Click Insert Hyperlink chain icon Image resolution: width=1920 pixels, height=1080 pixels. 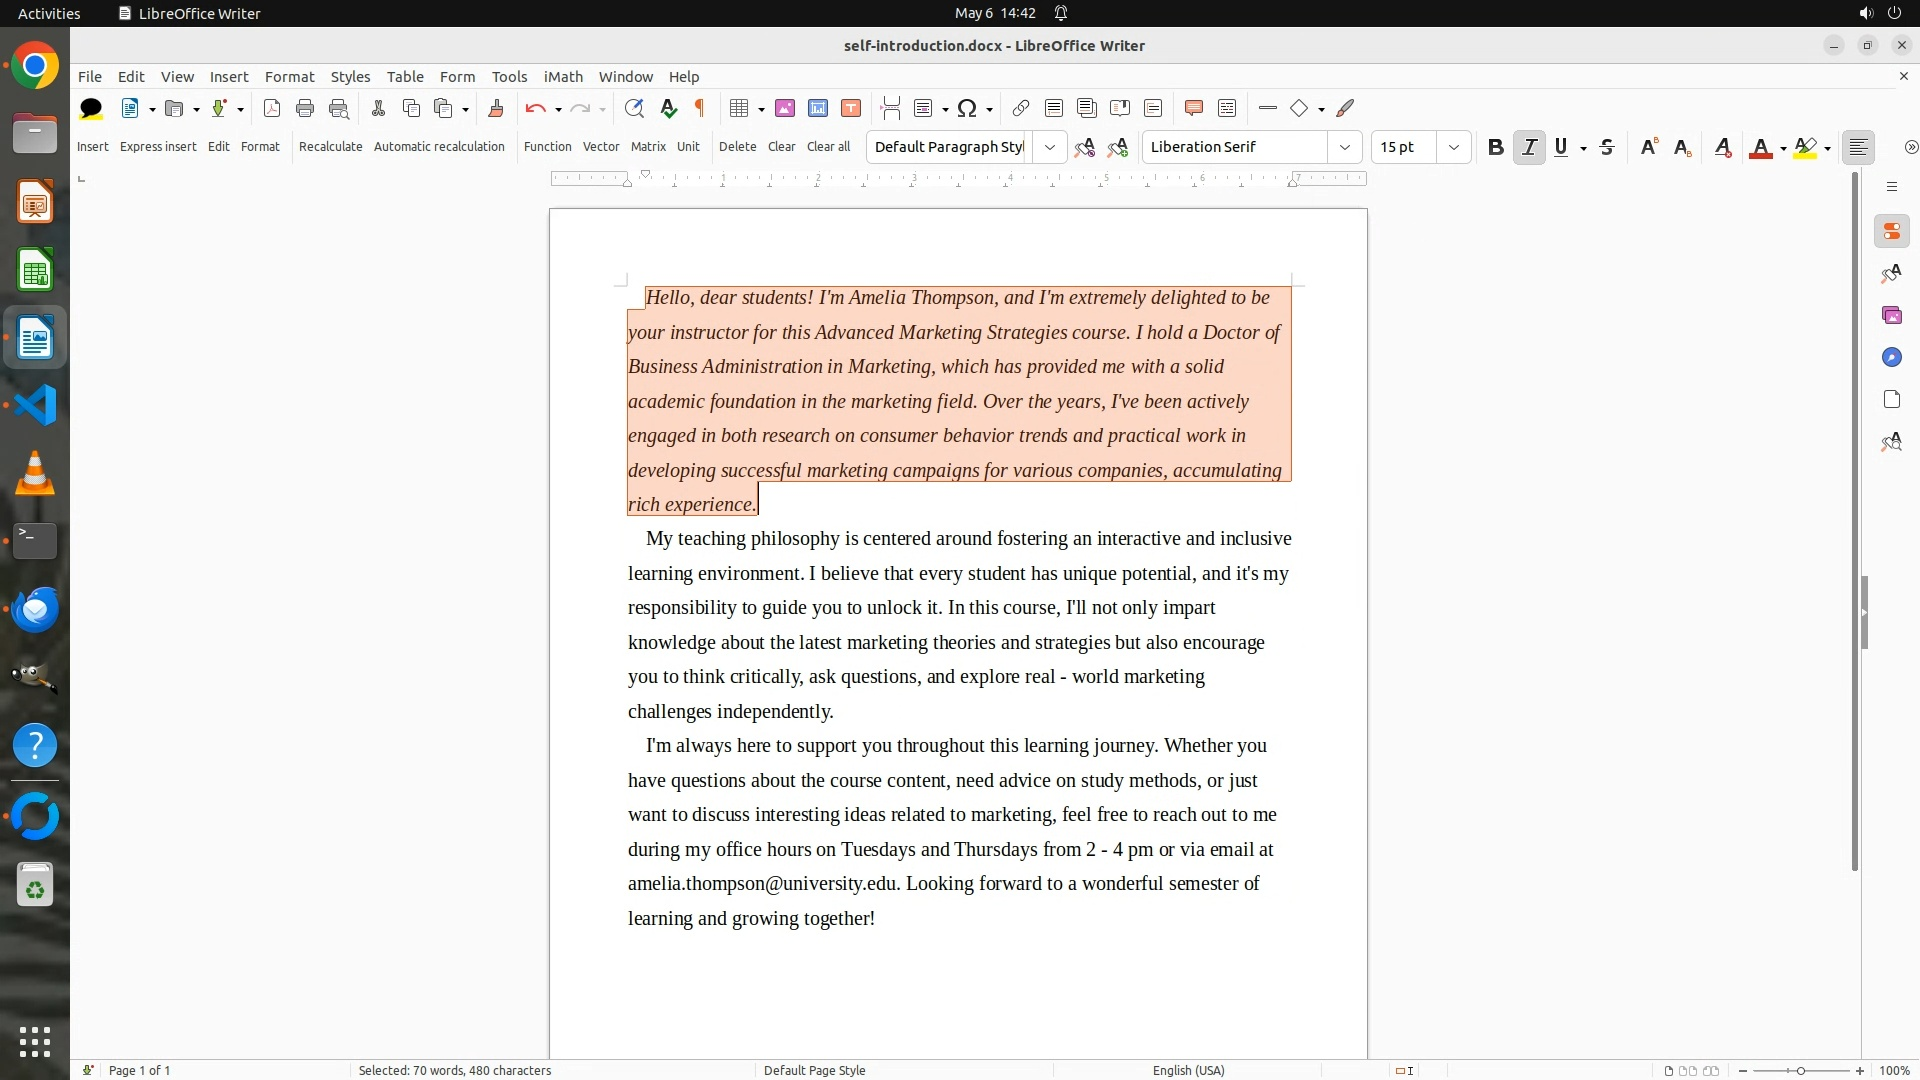(x=1020, y=108)
